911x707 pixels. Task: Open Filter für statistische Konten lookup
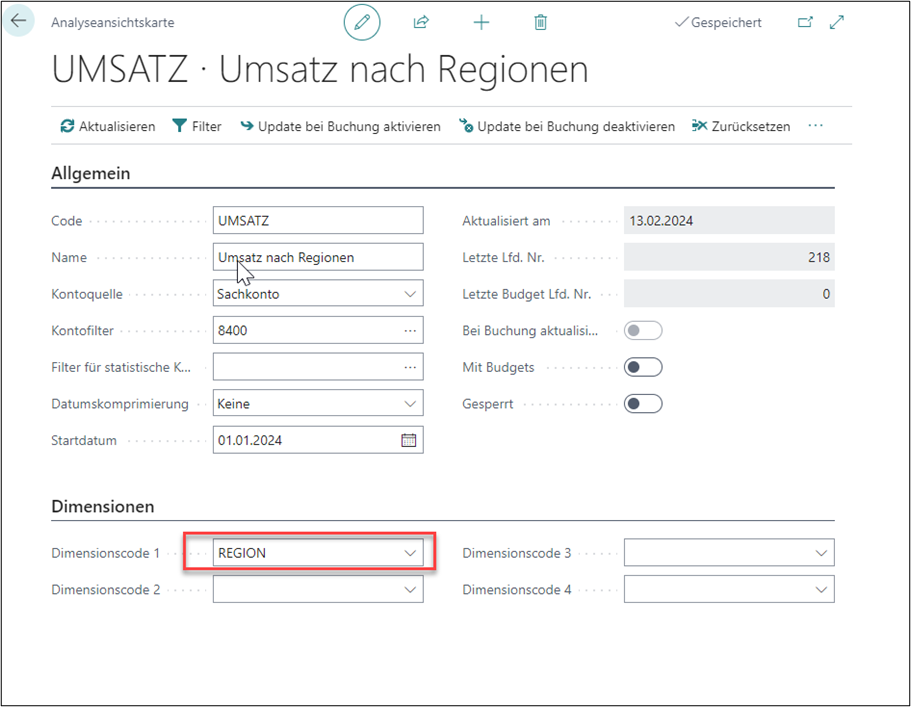coord(410,367)
